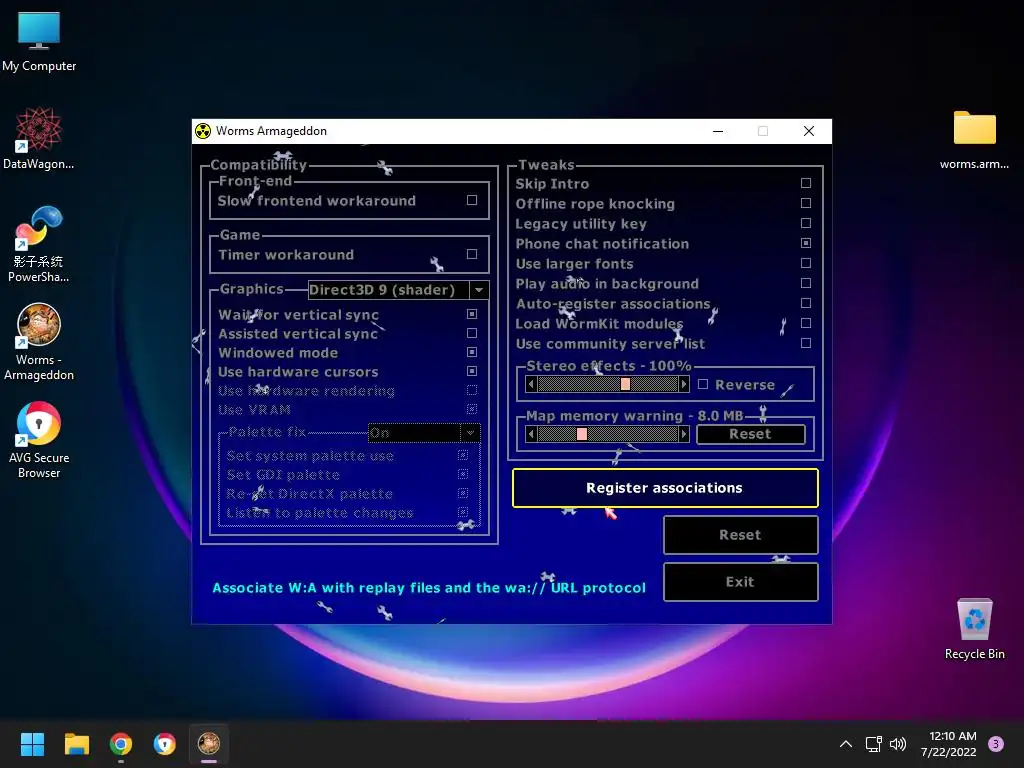The image size is (1024, 768).
Task: Toggle Wait for vertical sync
Action: click(x=472, y=314)
